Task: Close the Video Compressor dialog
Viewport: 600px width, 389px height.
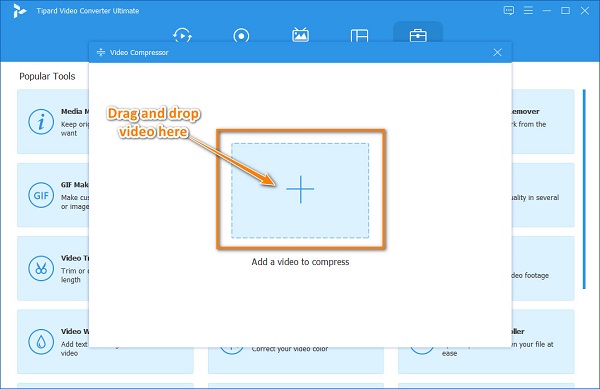Action: (x=497, y=52)
